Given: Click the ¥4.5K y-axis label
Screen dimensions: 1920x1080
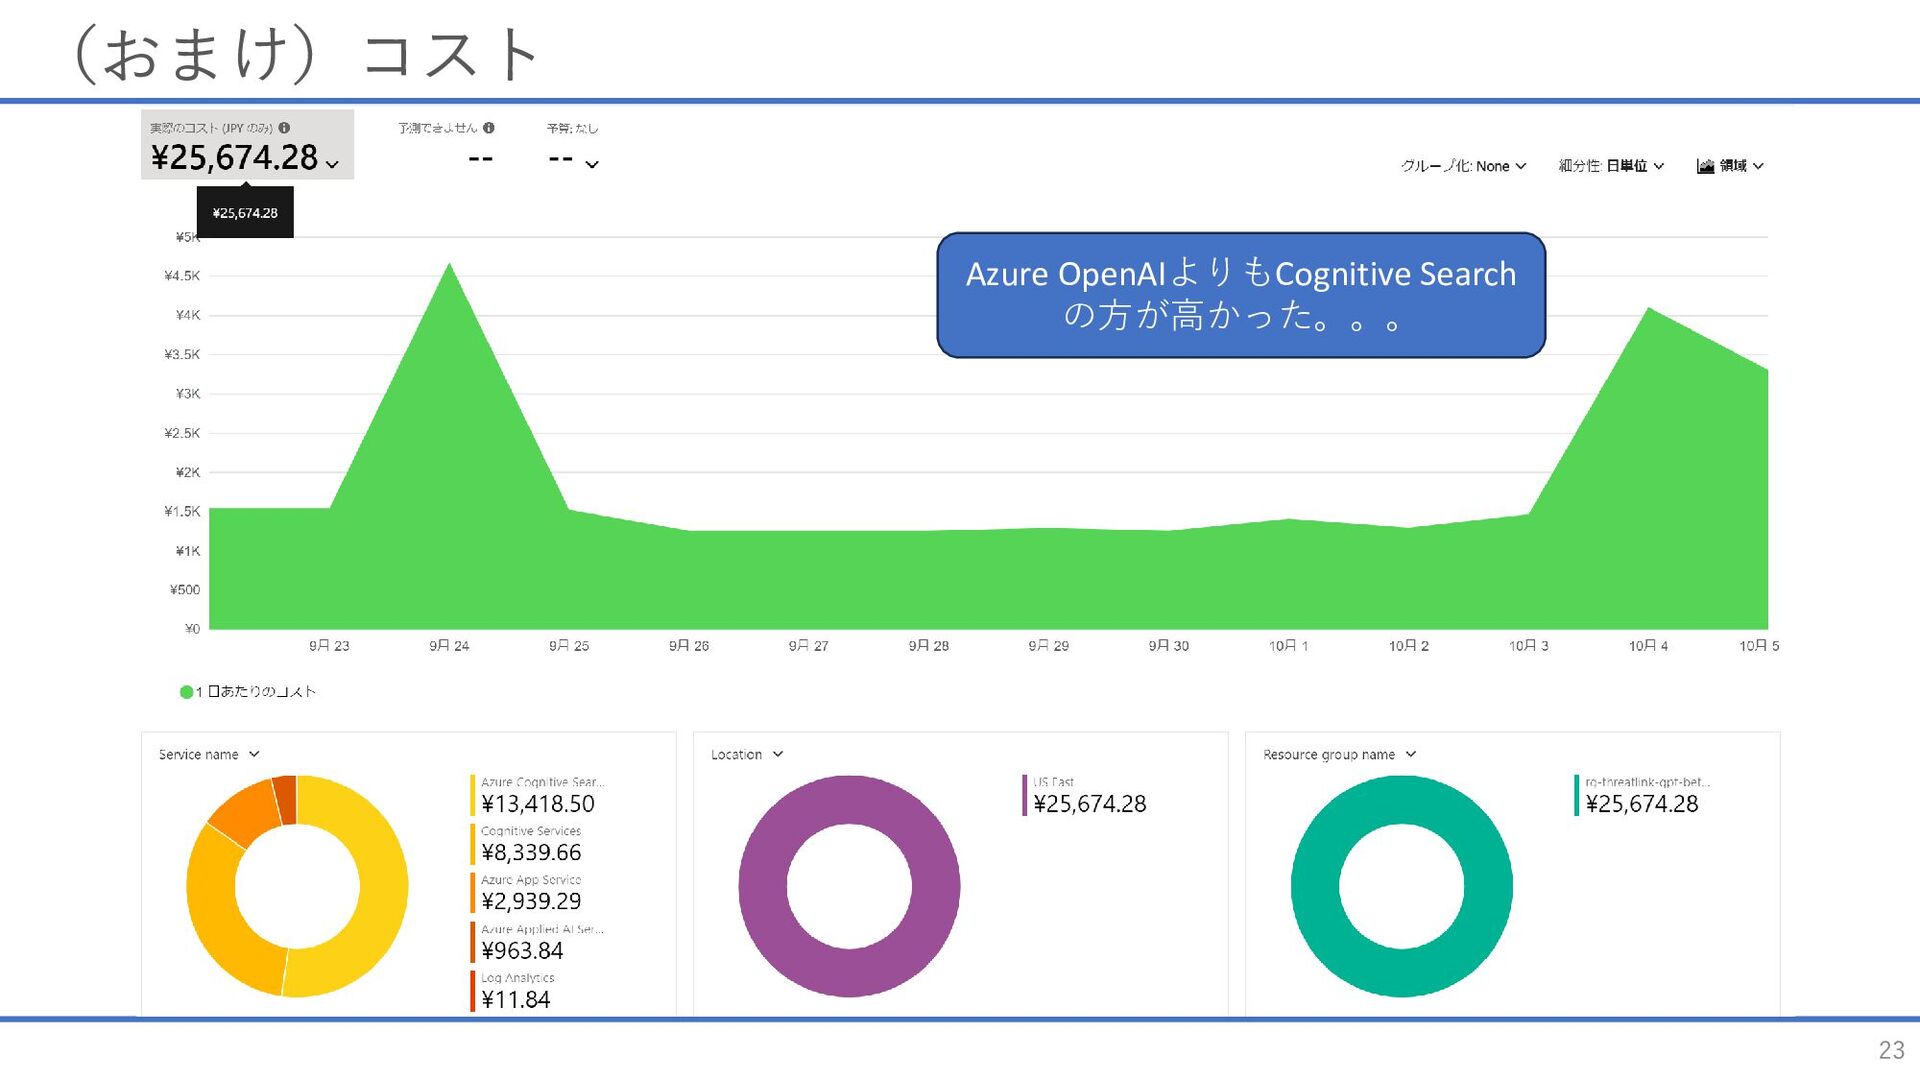Looking at the screenshot, I should (182, 276).
